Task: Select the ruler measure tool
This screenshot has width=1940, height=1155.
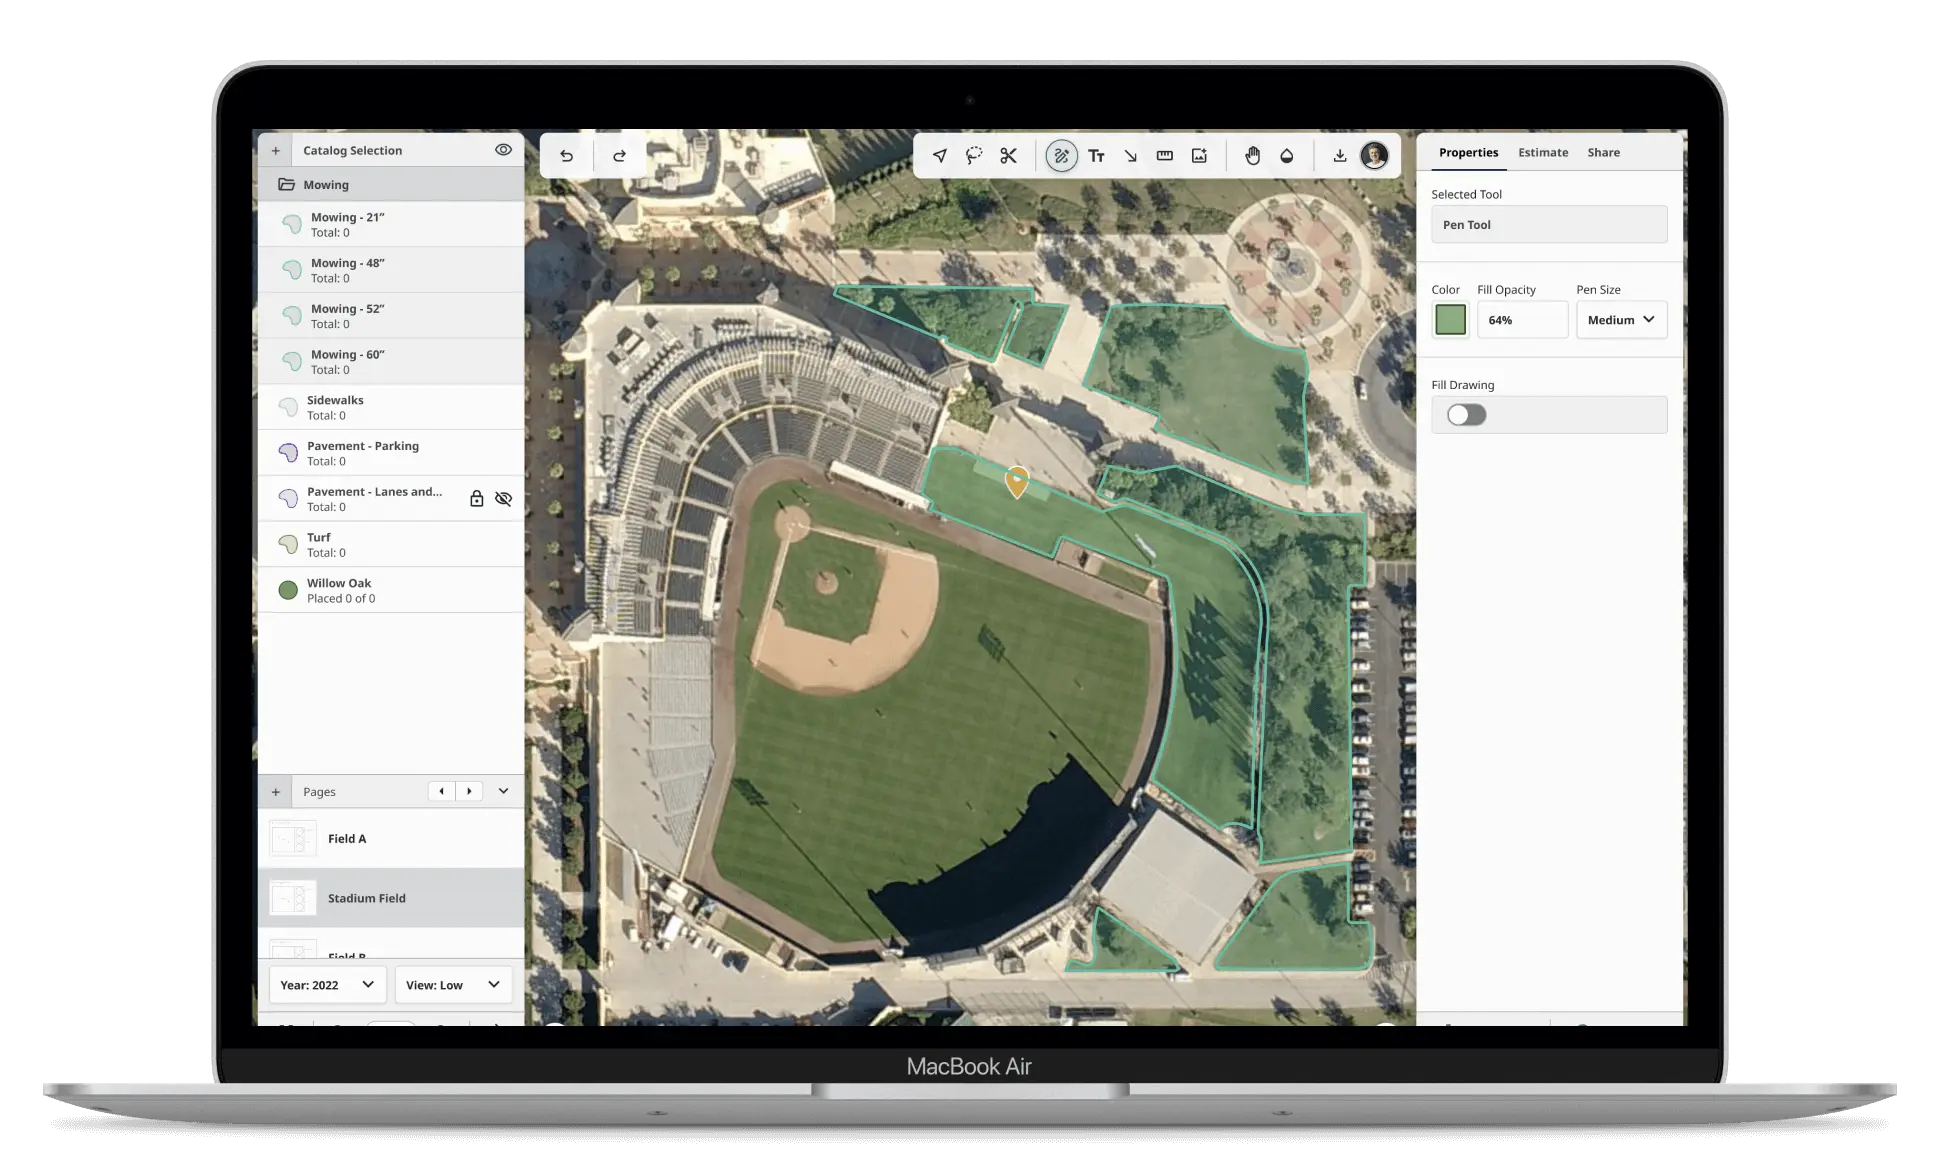Action: point(1164,155)
